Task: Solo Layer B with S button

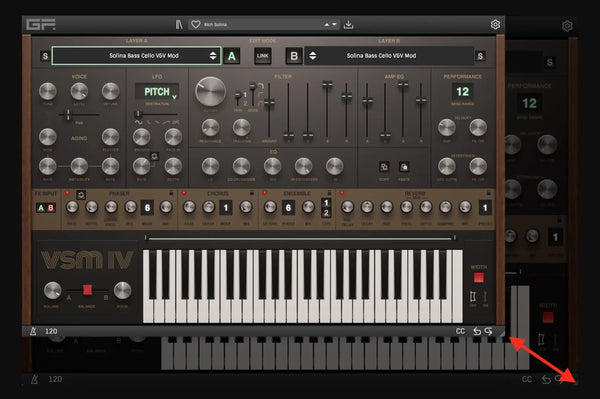Action: 480,56
